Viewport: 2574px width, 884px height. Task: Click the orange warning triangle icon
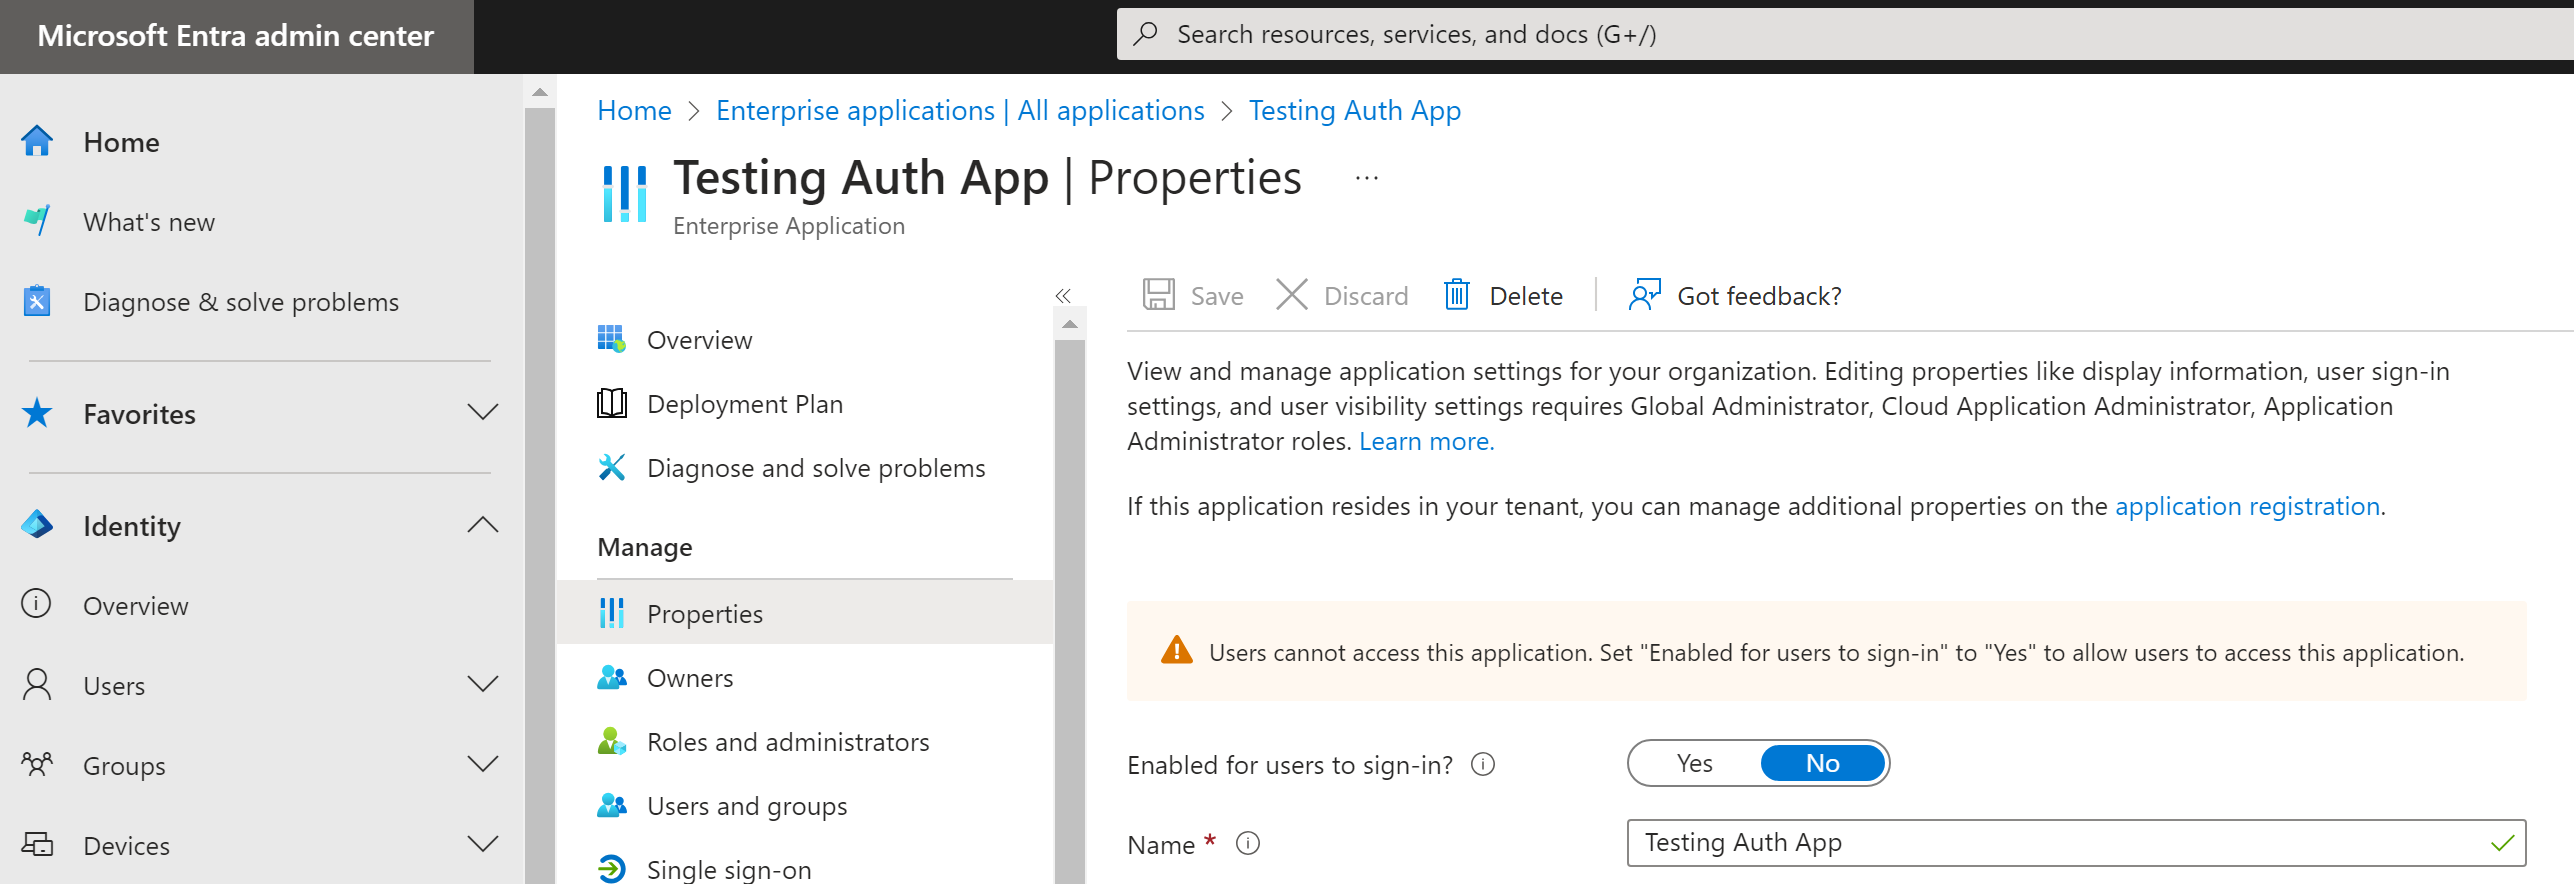click(1177, 651)
